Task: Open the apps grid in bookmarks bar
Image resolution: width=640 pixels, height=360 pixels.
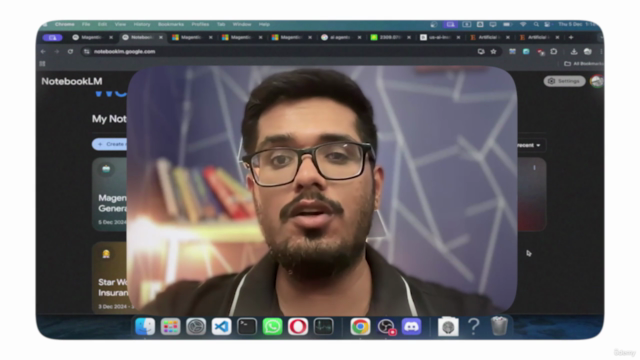Action: (42, 64)
